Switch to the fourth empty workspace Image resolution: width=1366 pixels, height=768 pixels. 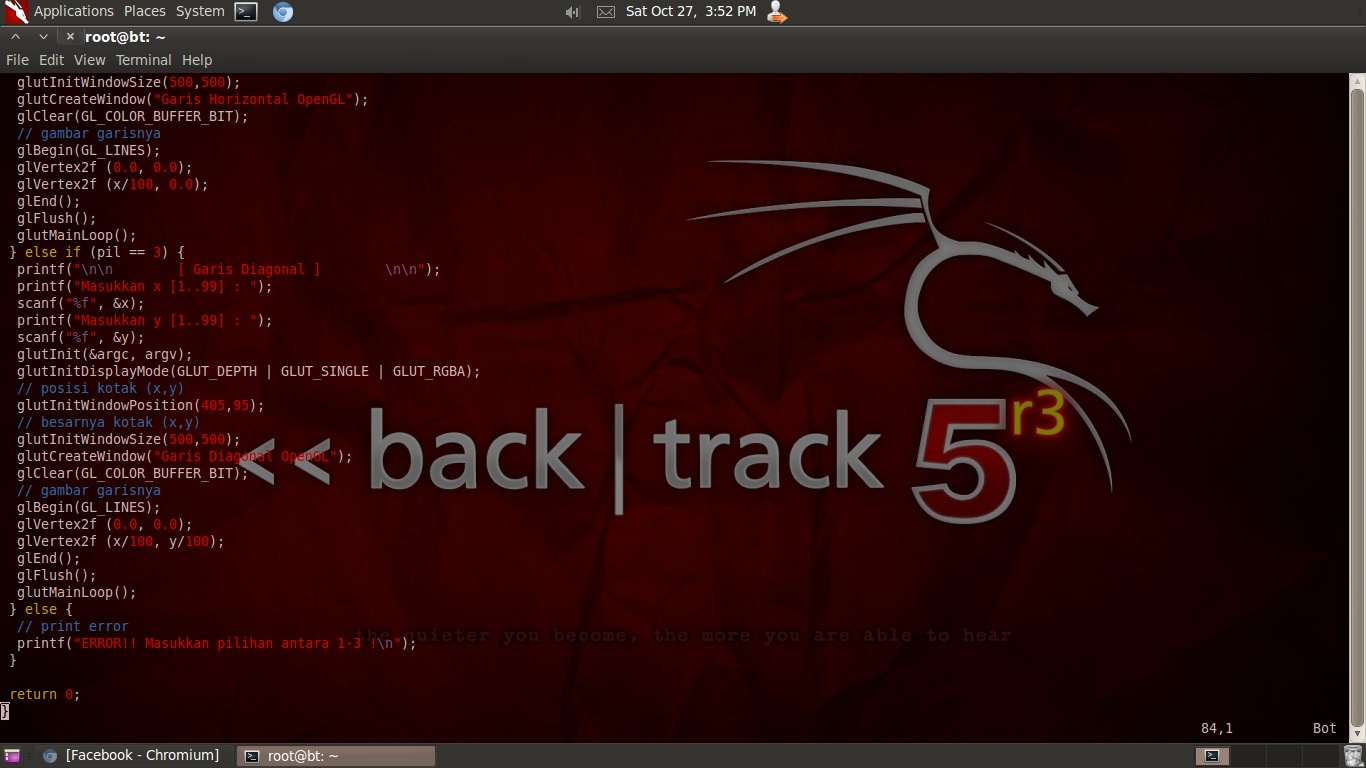click(x=1318, y=756)
